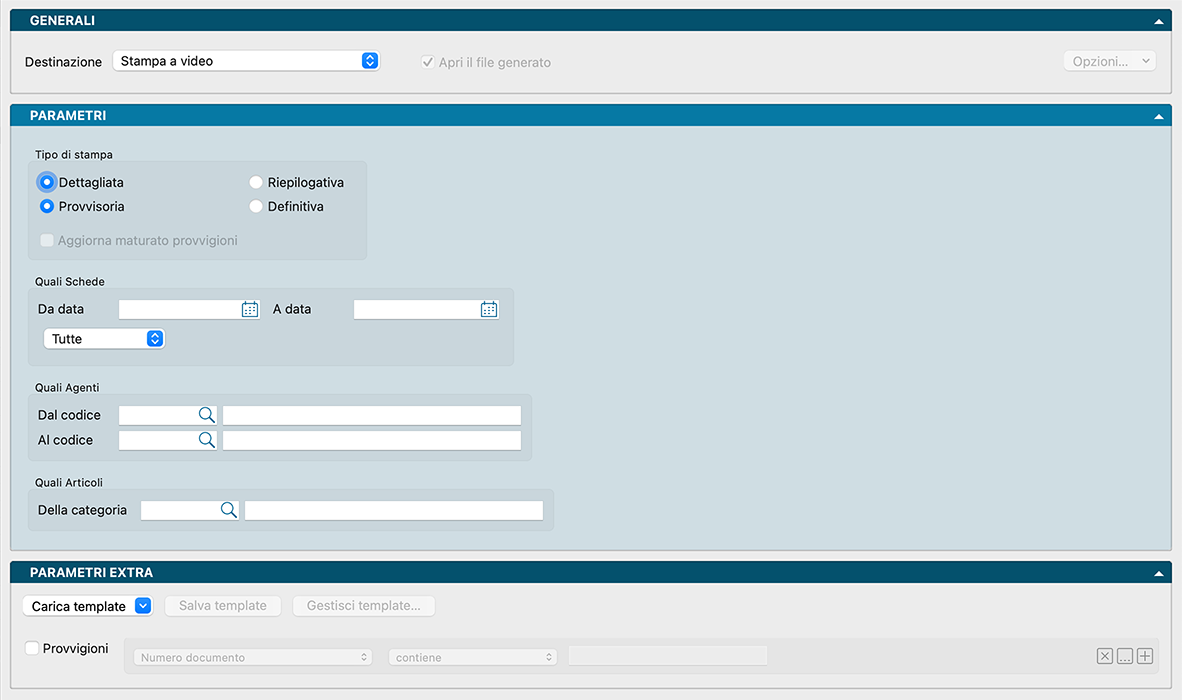The height and width of the screenshot is (700, 1182).
Task: Open the Tutte schede dropdown
Action: (x=104, y=339)
